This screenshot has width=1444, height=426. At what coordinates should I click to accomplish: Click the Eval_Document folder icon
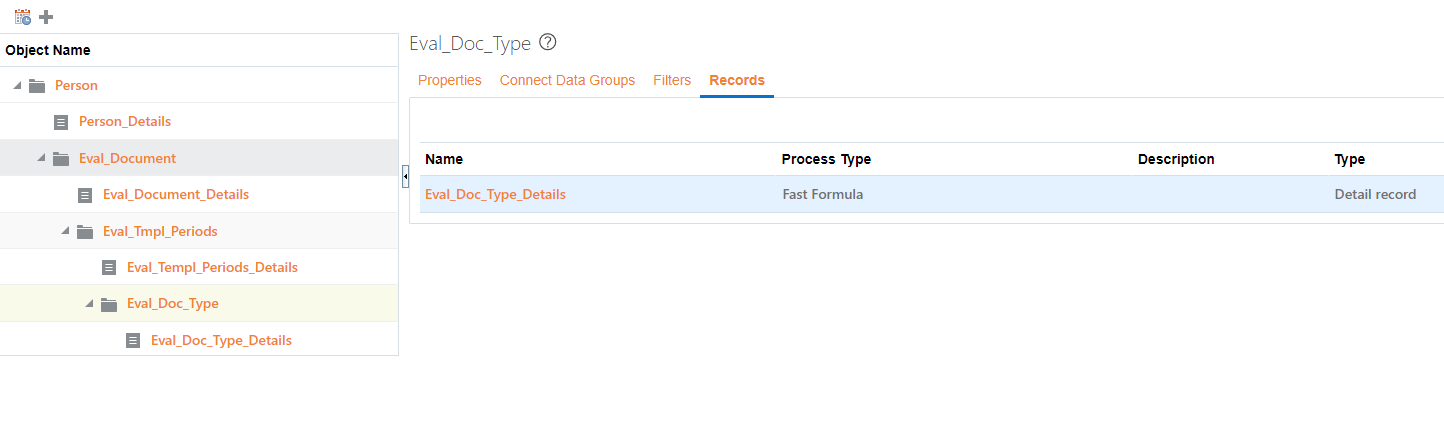coord(61,159)
